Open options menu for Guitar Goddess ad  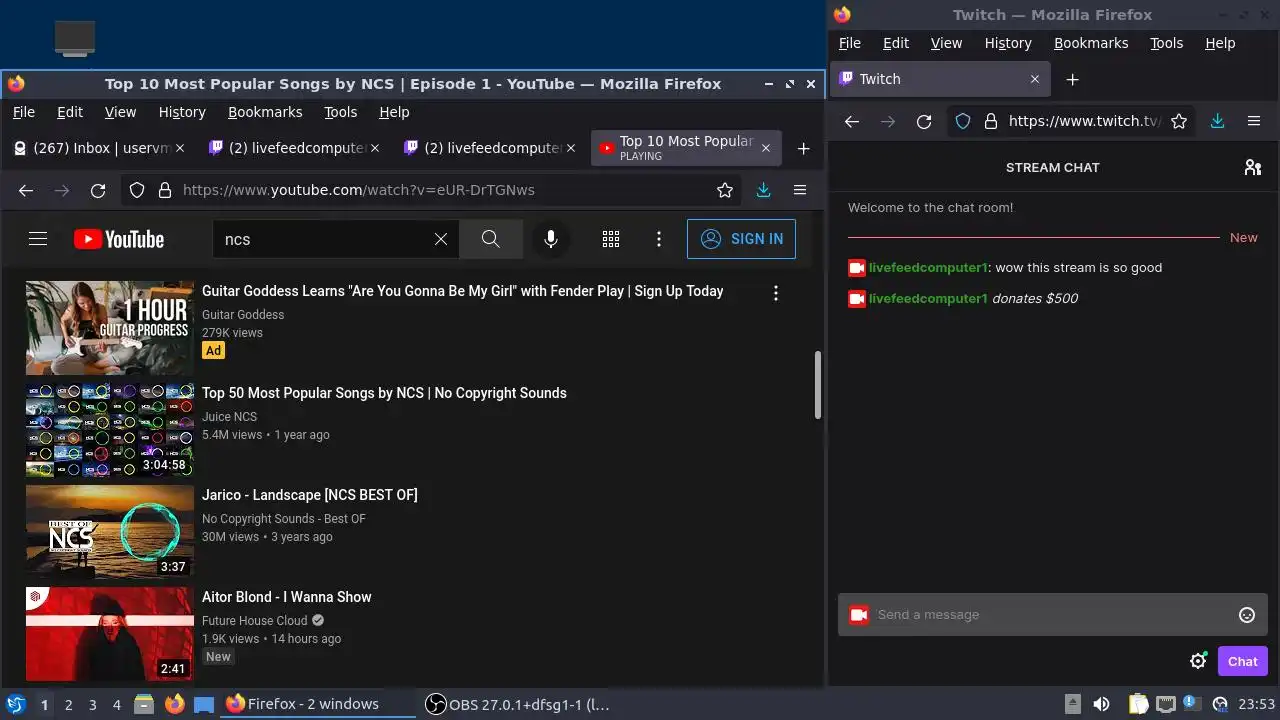776,293
